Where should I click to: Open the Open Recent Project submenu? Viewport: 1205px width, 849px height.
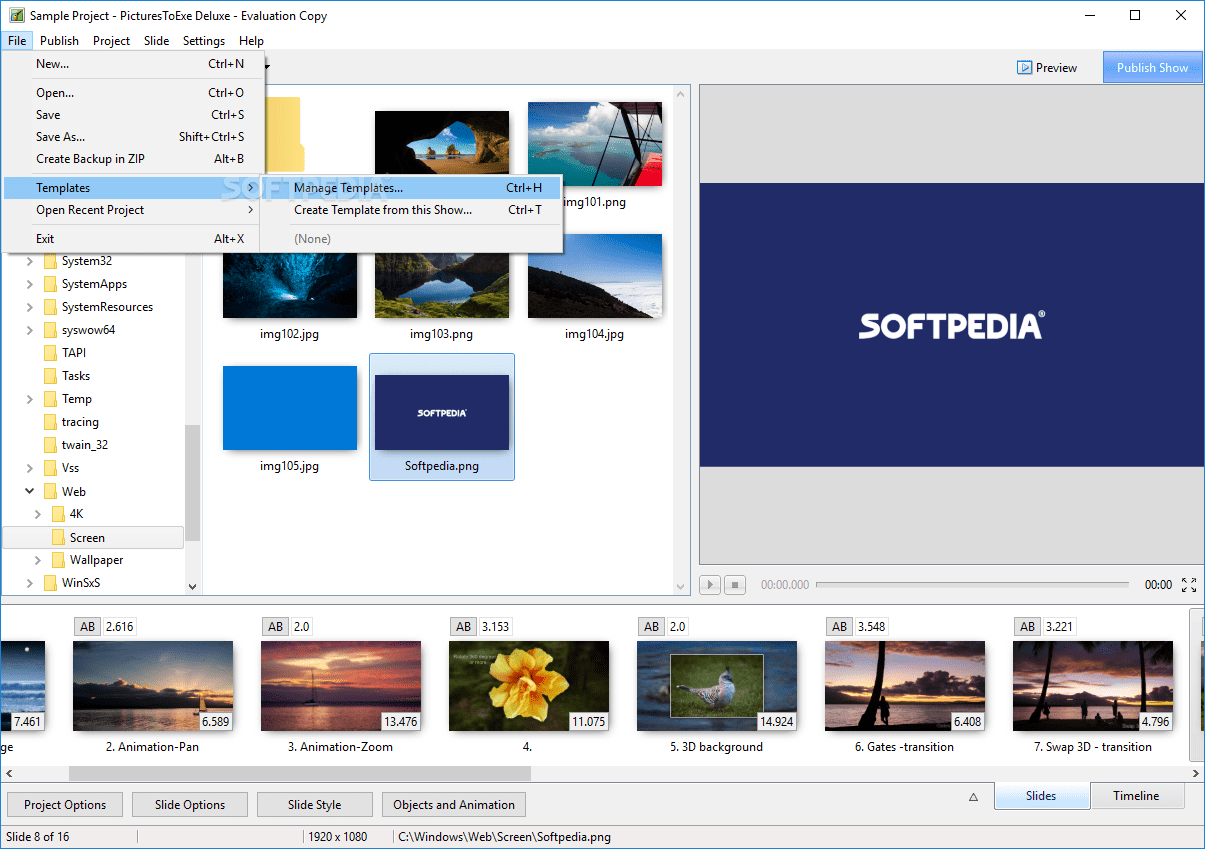(x=133, y=210)
